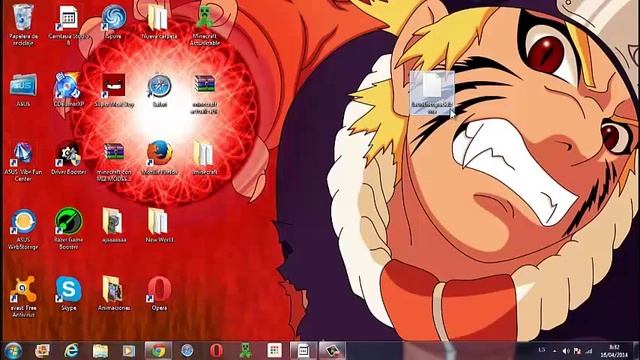Open ASUS Vibe Fun Center shortcut
640x360 pixels.
tap(23, 161)
